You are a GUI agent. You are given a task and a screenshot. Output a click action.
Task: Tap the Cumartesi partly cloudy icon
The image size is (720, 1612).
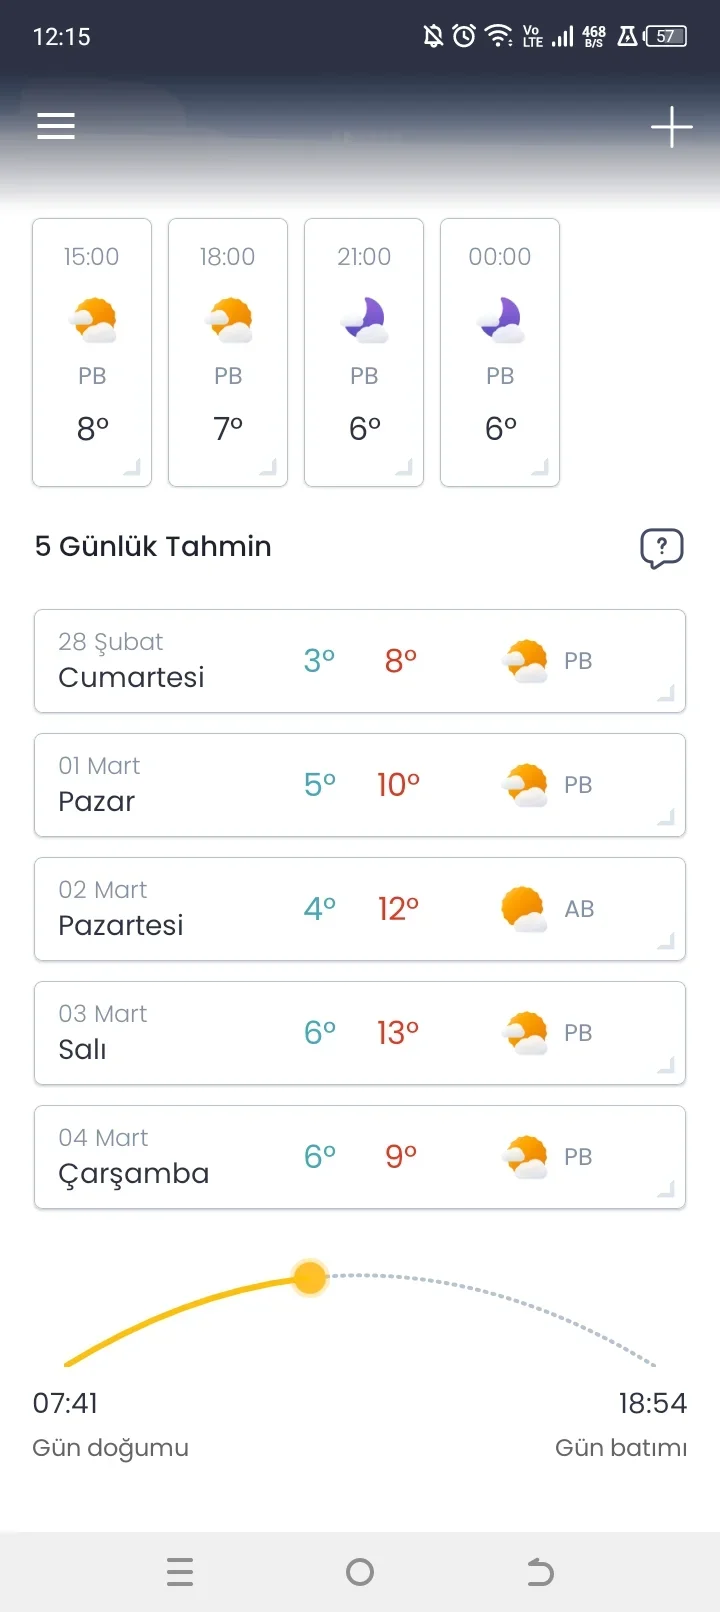pyautogui.click(x=525, y=661)
